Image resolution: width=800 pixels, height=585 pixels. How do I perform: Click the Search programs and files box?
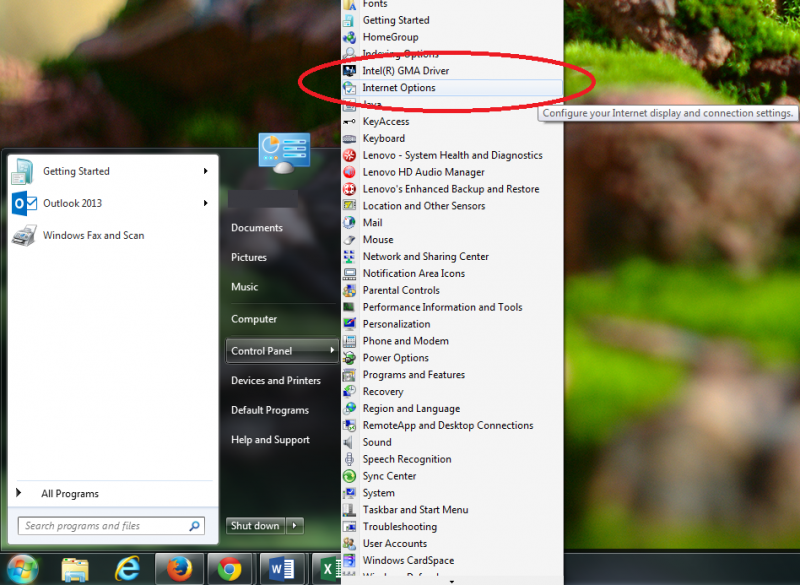[111, 526]
